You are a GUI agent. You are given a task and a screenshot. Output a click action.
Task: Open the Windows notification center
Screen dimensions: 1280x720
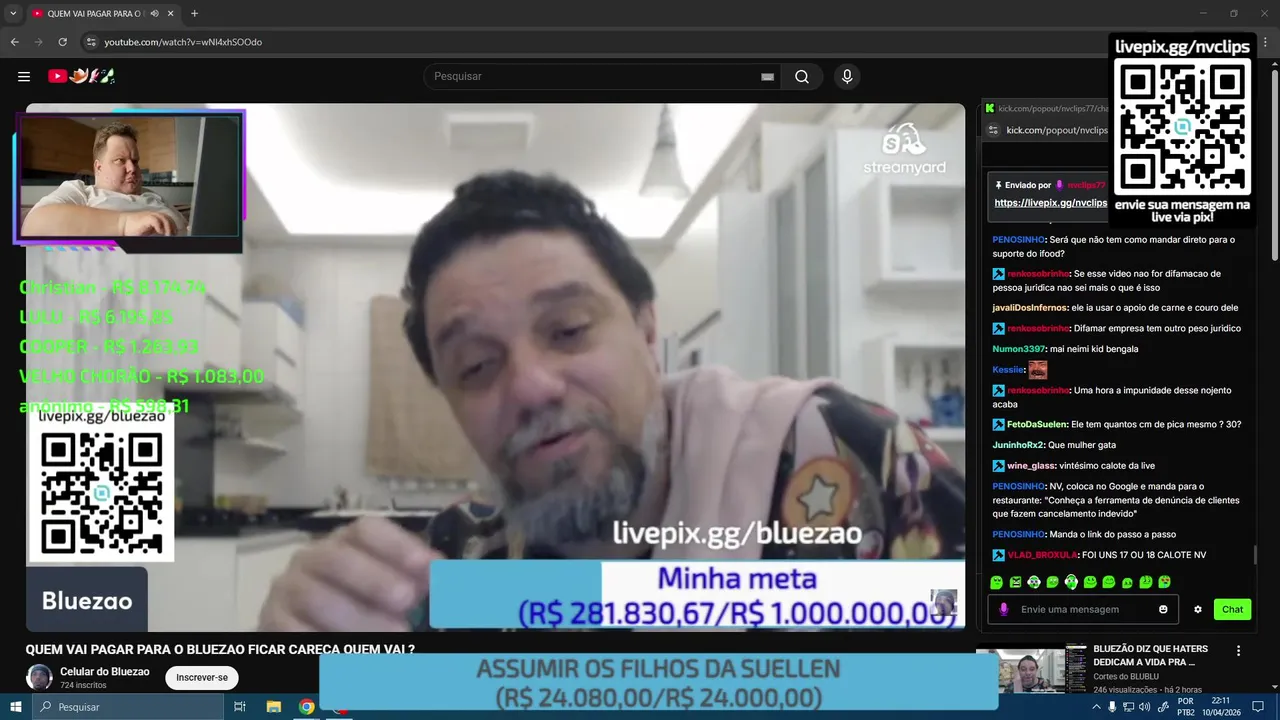click(x=1258, y=707)
